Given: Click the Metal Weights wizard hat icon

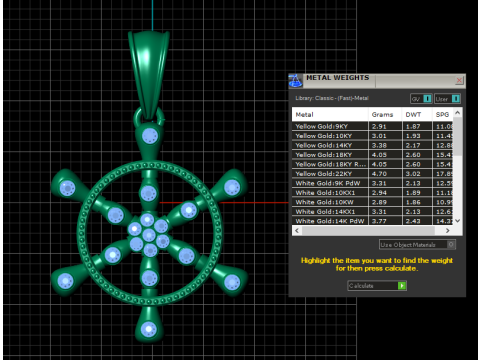Looking at the screenshot, I should [x=295, y=81].
